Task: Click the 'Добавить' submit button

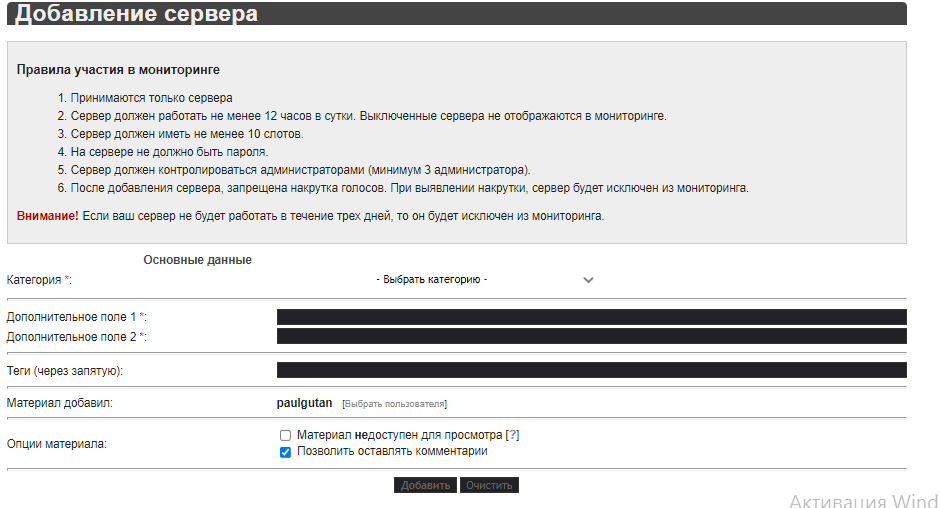Action: click(x=425, y=485)
